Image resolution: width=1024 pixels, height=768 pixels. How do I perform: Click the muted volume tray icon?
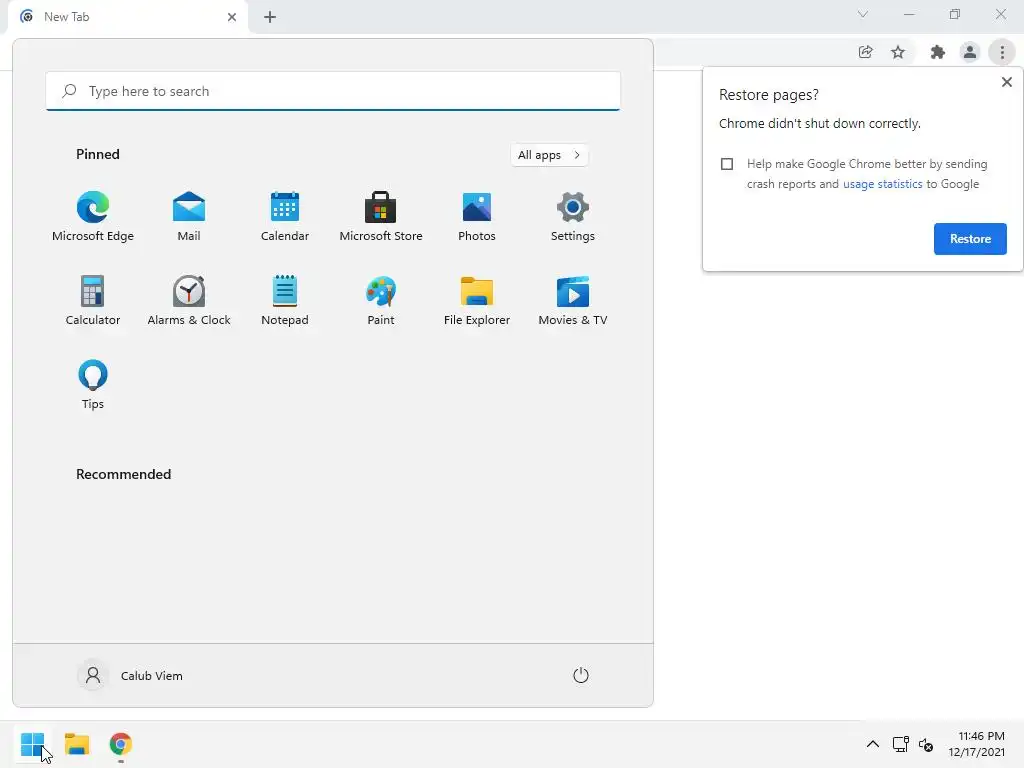coord(925,744)
